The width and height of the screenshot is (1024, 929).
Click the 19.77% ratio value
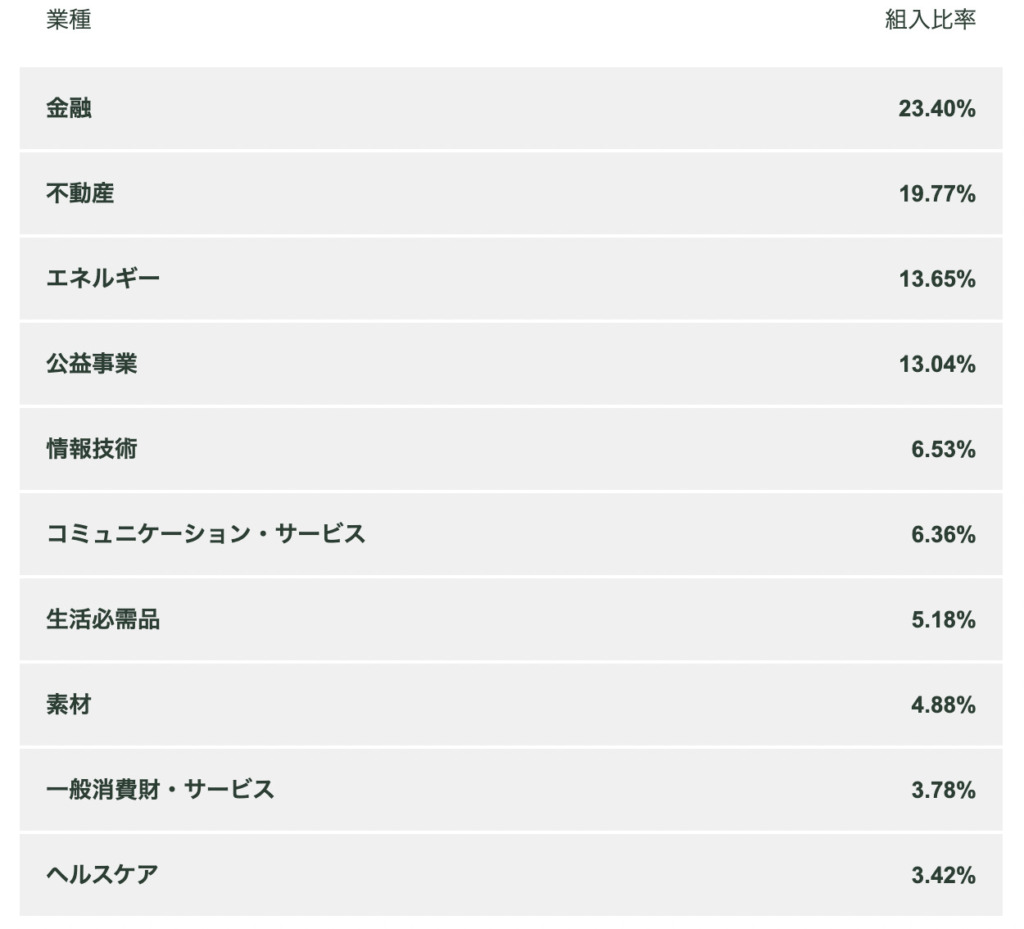tap(936, 194)
